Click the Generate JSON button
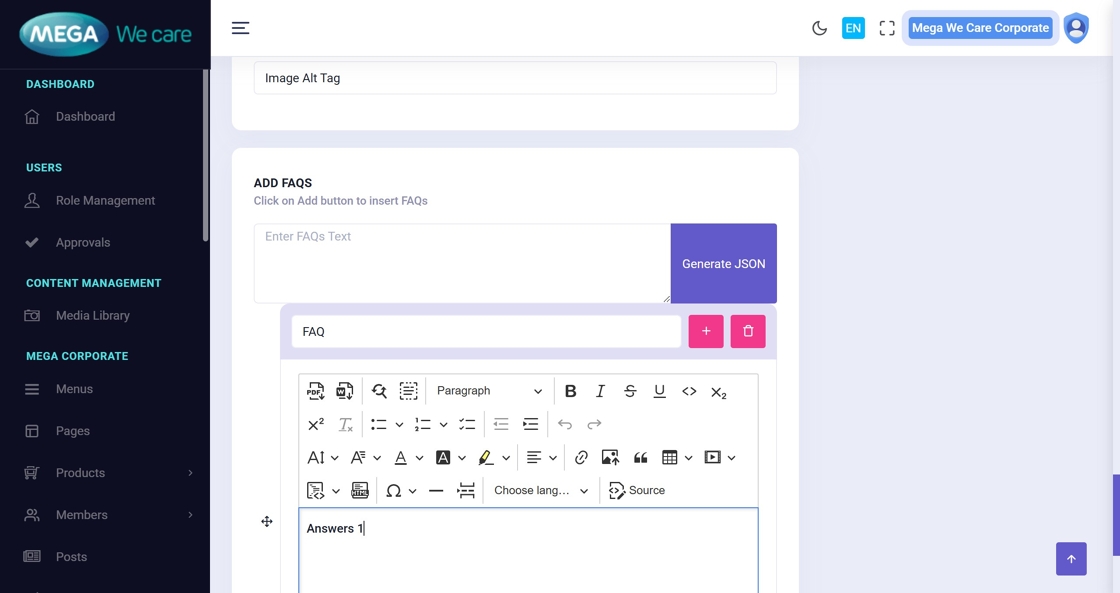Image resolution: width=1120 pixels, height=593 pixels. (723, 264)
